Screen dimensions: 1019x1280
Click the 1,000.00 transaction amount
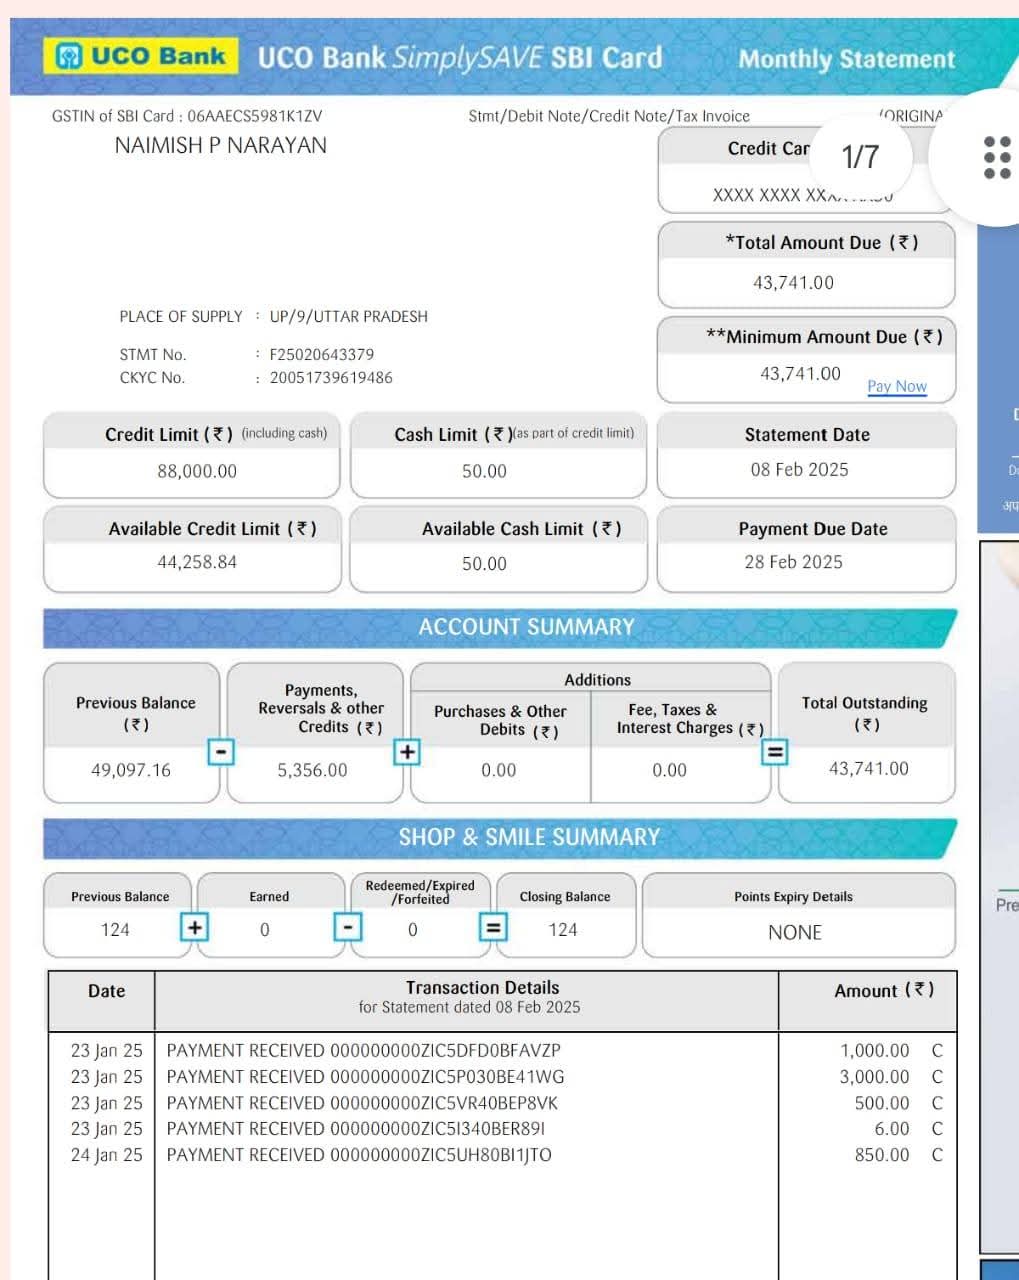(x=875, y=1051)
